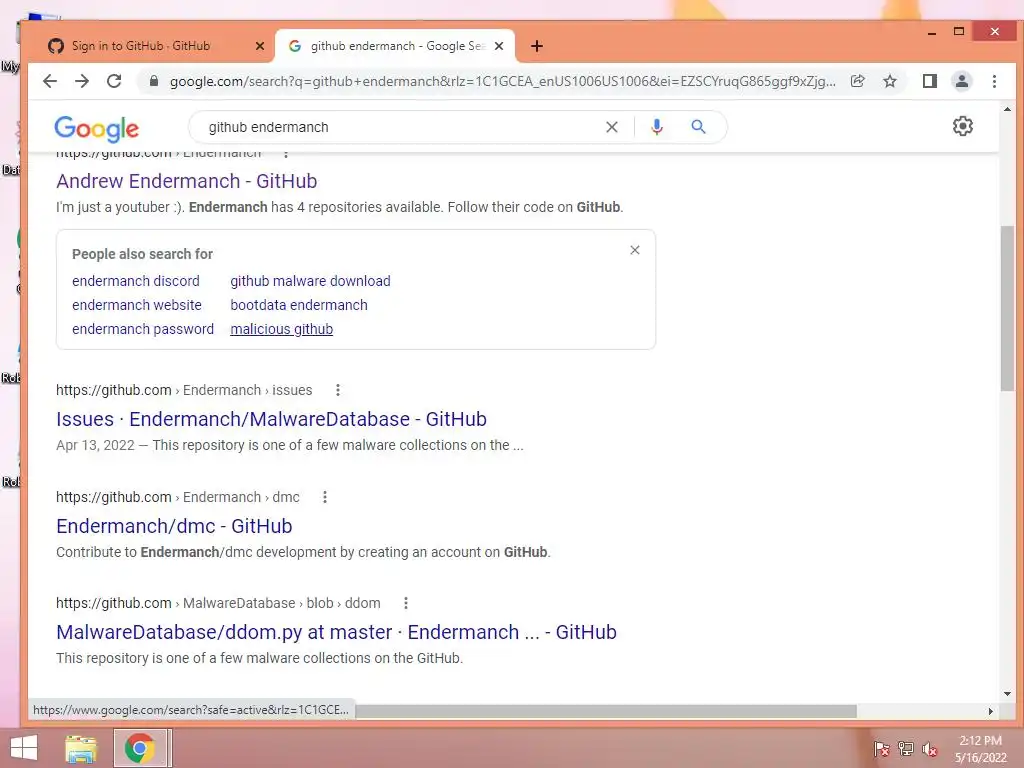
Task: Select Chrome in the taskbar
Action: [x=139, y=748]
